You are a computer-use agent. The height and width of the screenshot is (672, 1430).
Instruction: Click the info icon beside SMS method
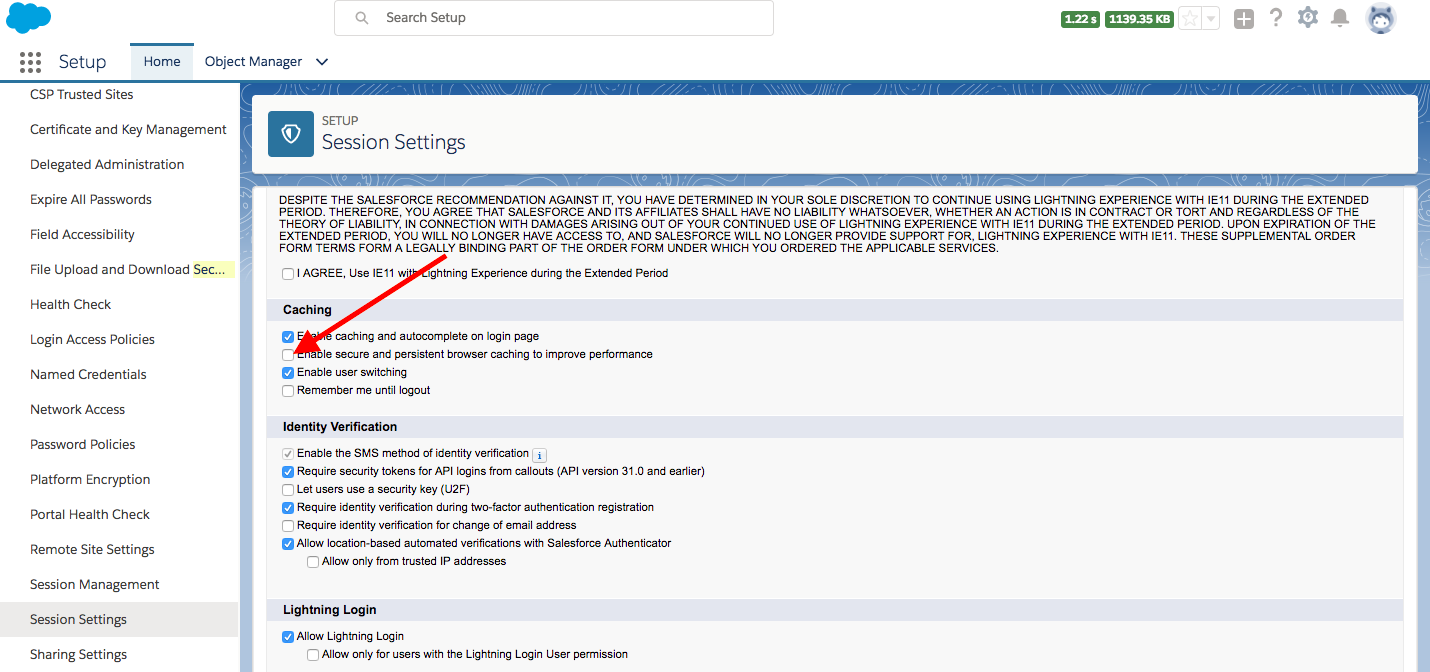coord(539,455)
